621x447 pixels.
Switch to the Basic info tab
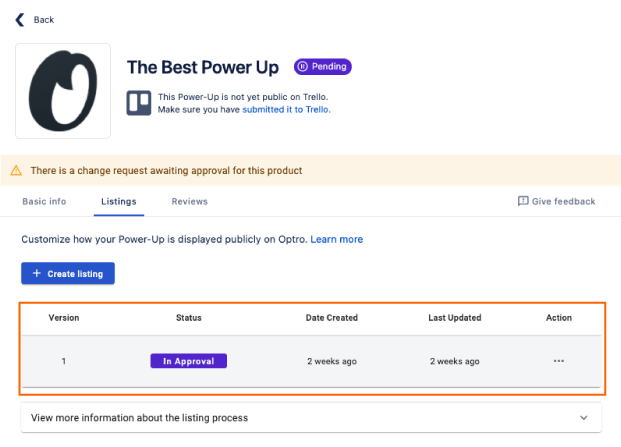coord(44,202)
